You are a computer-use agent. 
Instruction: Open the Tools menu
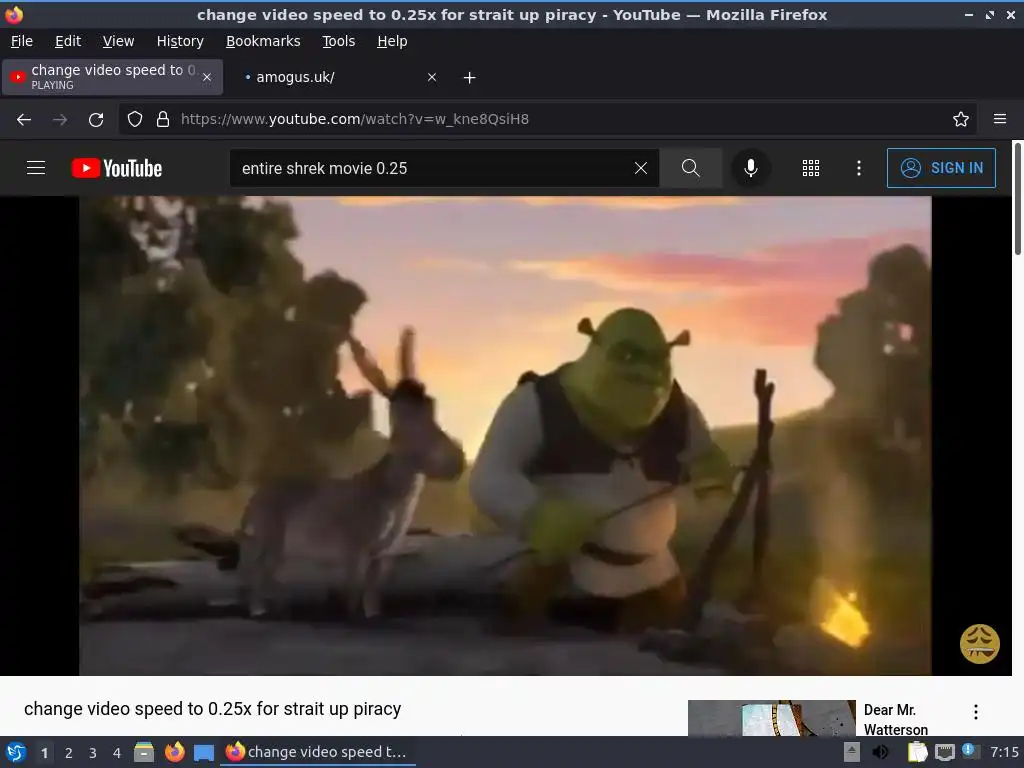point(338,41)
